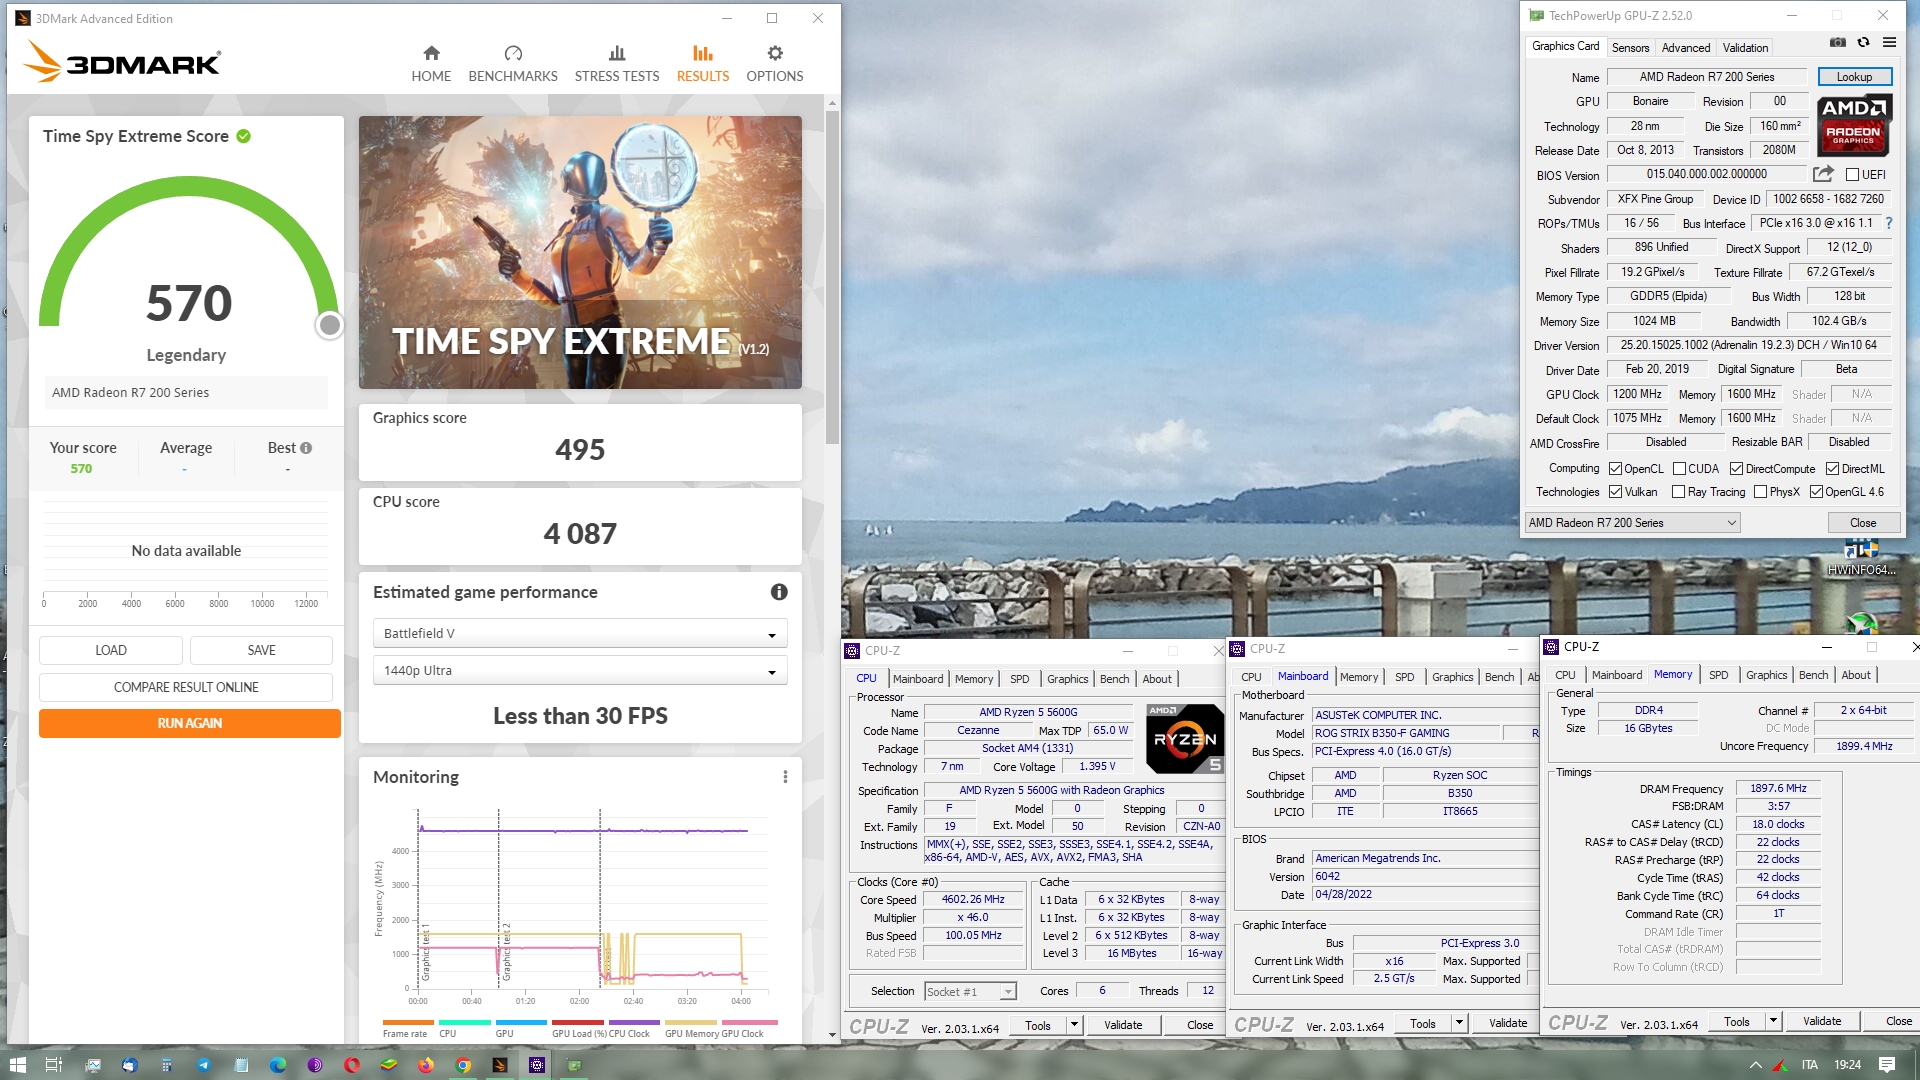Toggle the UEFI checkbox in GPU-Z

click(x=1852, y=175)
